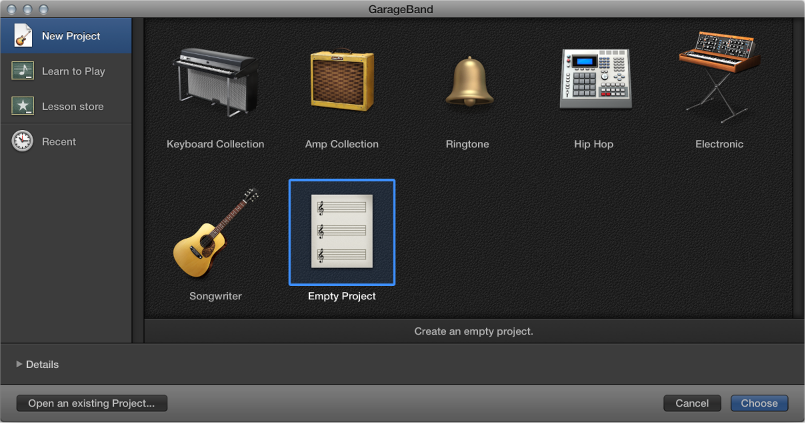Show the Recent projects label

point(59,141)
